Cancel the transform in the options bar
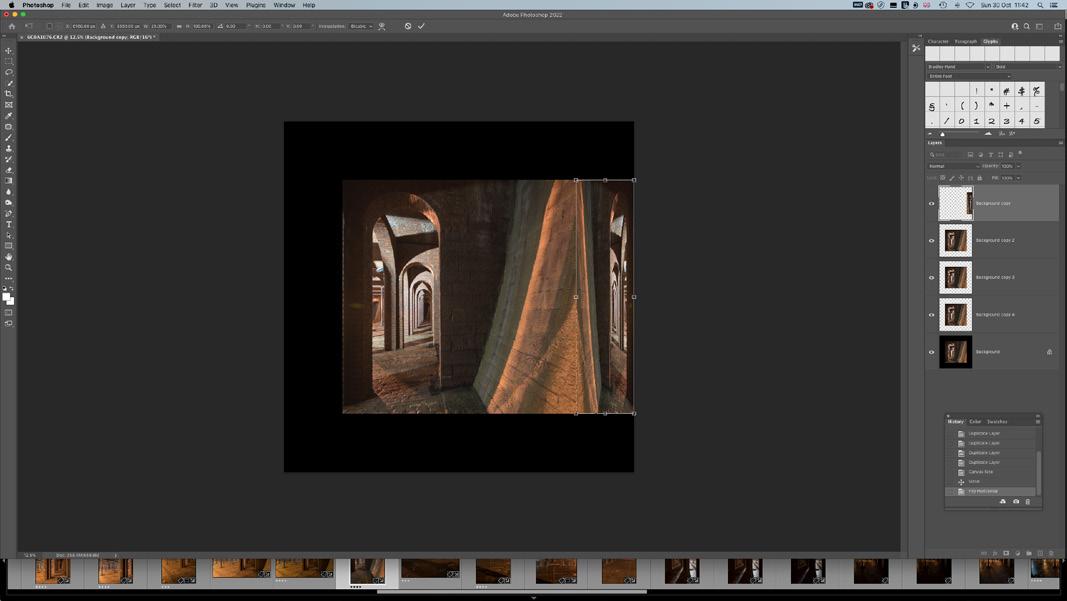 [408, 26]
